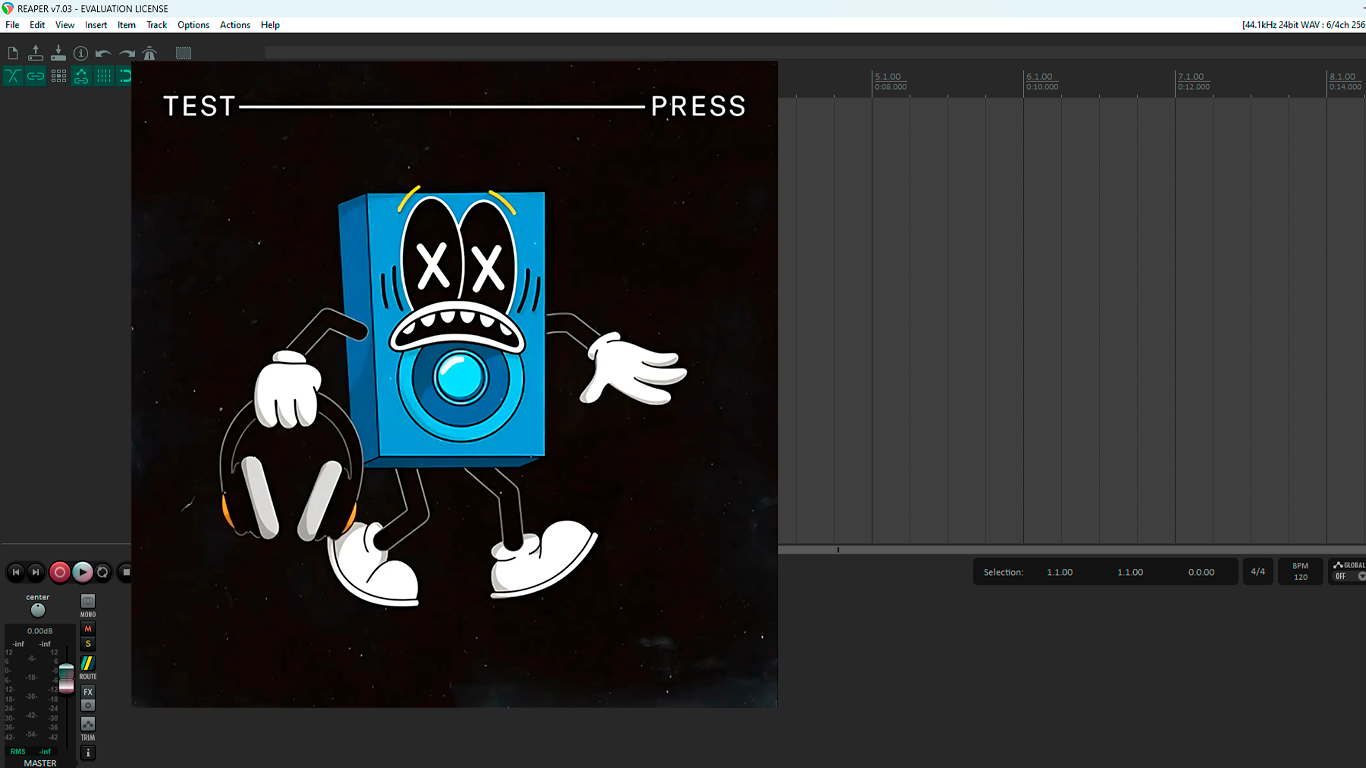Screen dimensions: 1366x768
Task: Toggle grid lines icon
Action: [x=104, y=76]
